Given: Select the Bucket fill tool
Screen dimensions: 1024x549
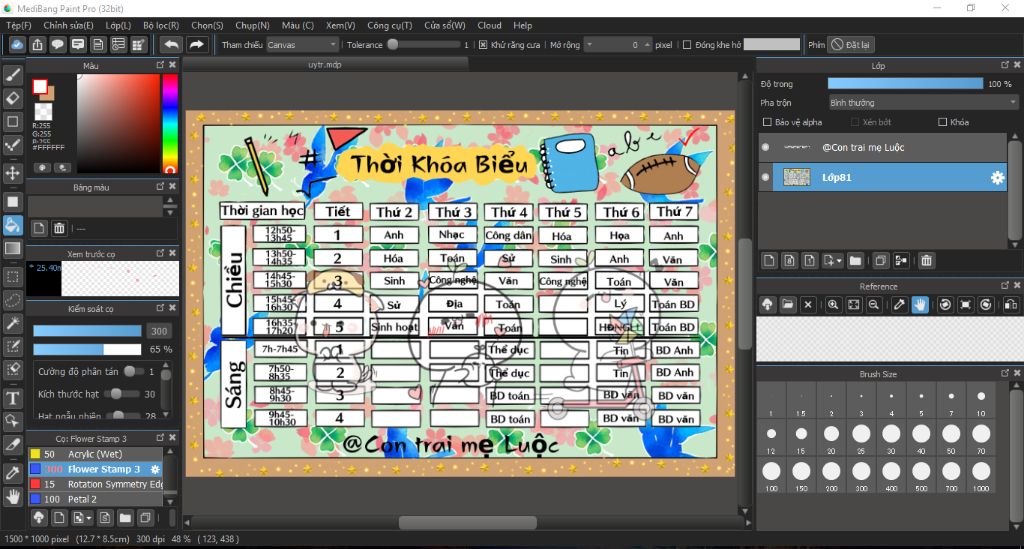Looking at the screenshot, I should coord(12,225).
